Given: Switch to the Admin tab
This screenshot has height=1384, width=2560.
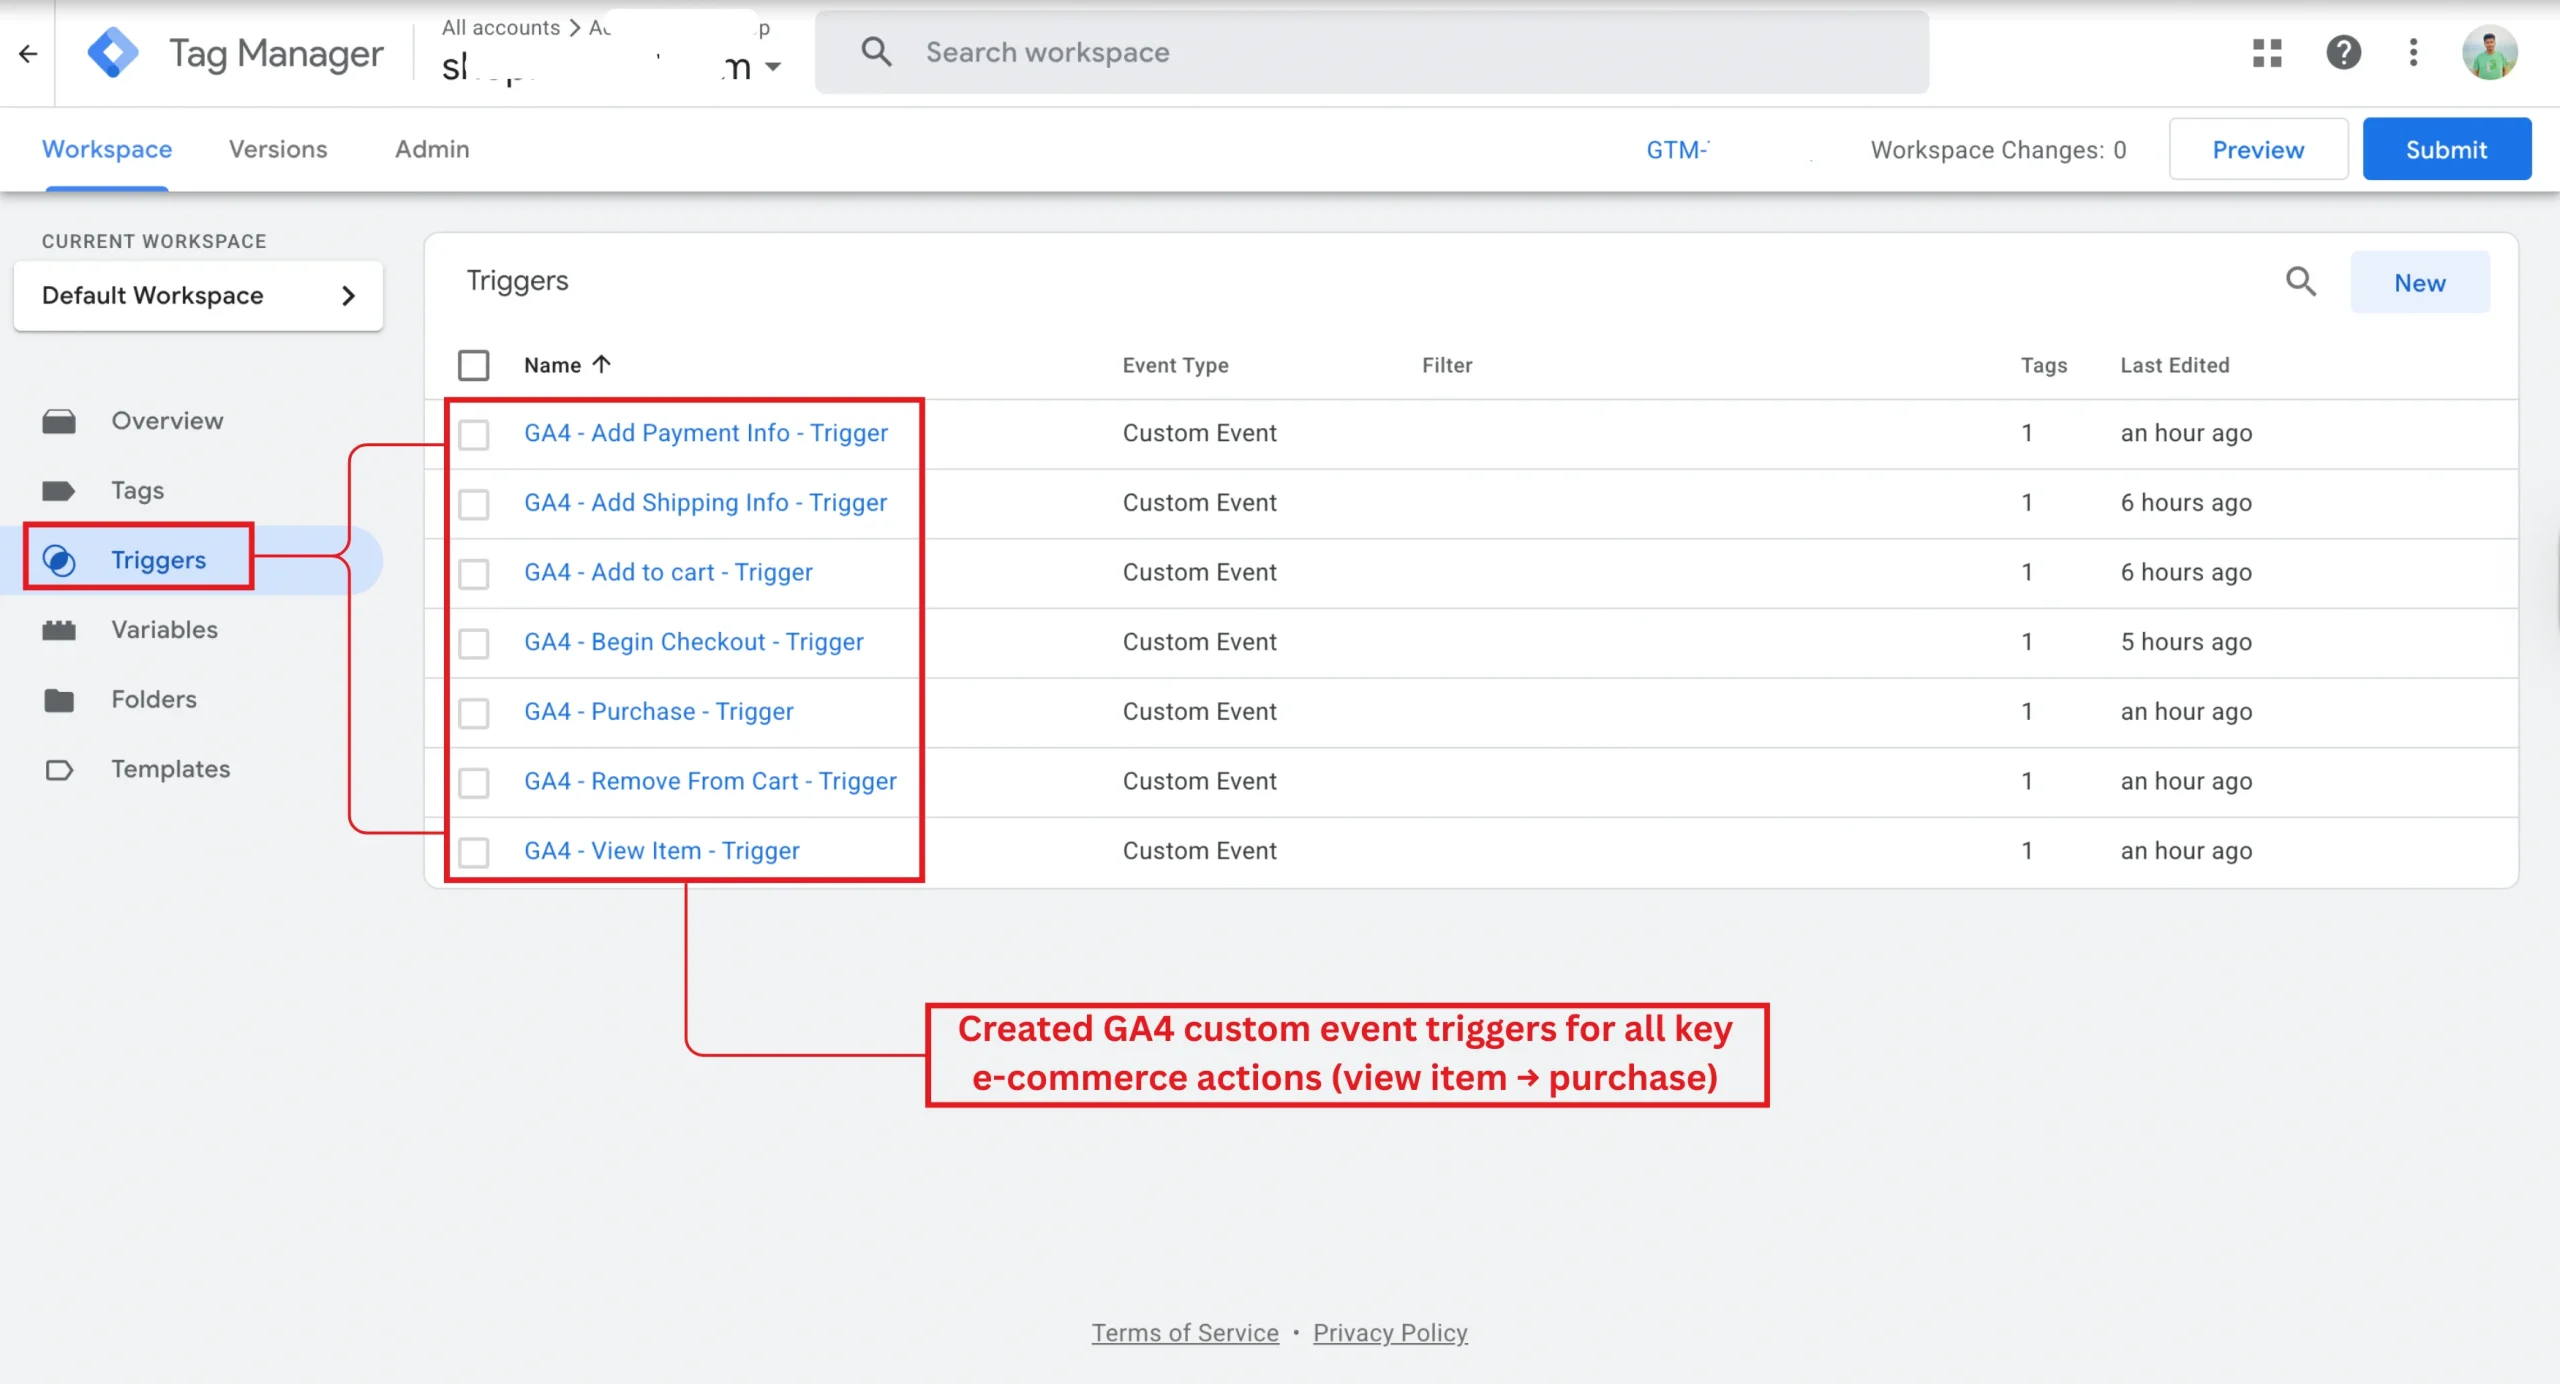Looking at the screenshot, I should (431, 149).
